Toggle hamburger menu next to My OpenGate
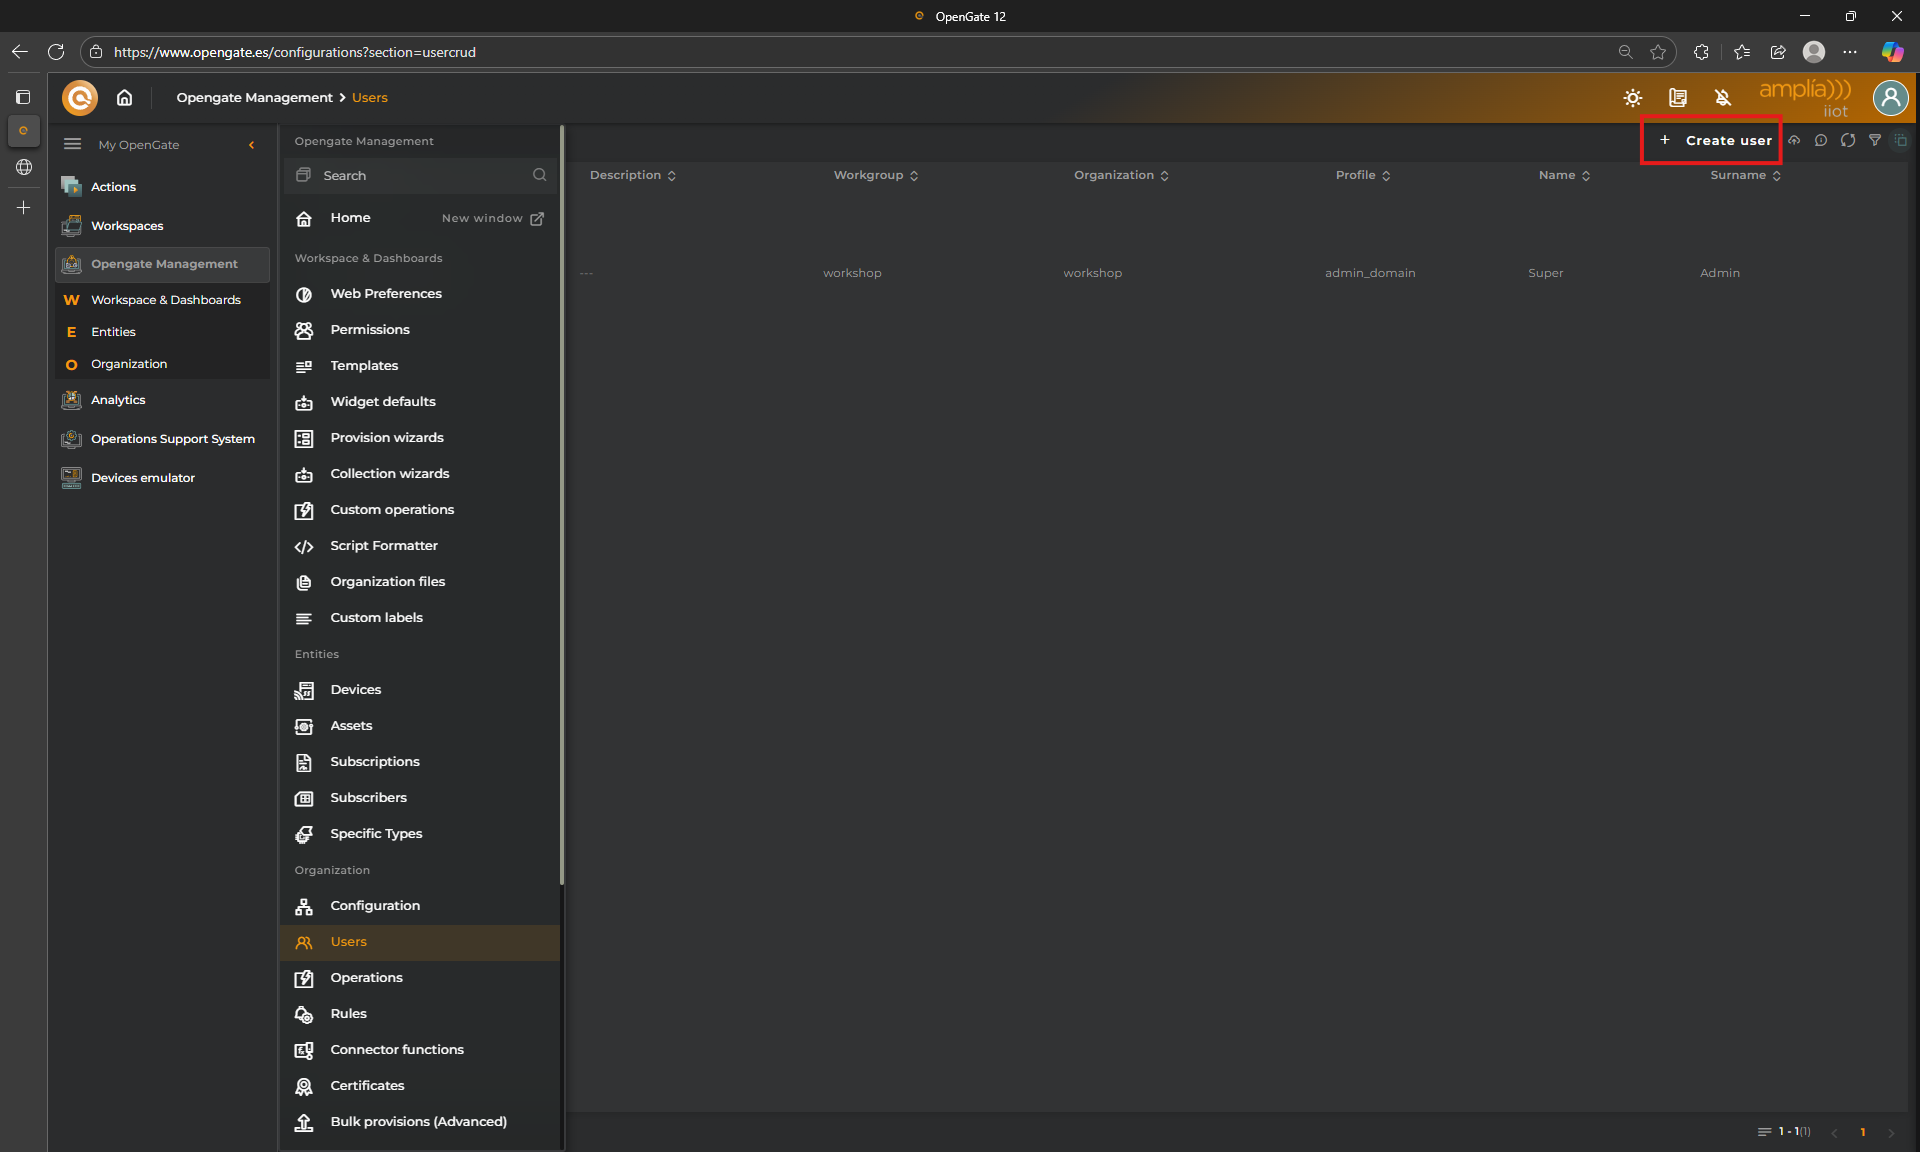 click(x=72, y=144)
